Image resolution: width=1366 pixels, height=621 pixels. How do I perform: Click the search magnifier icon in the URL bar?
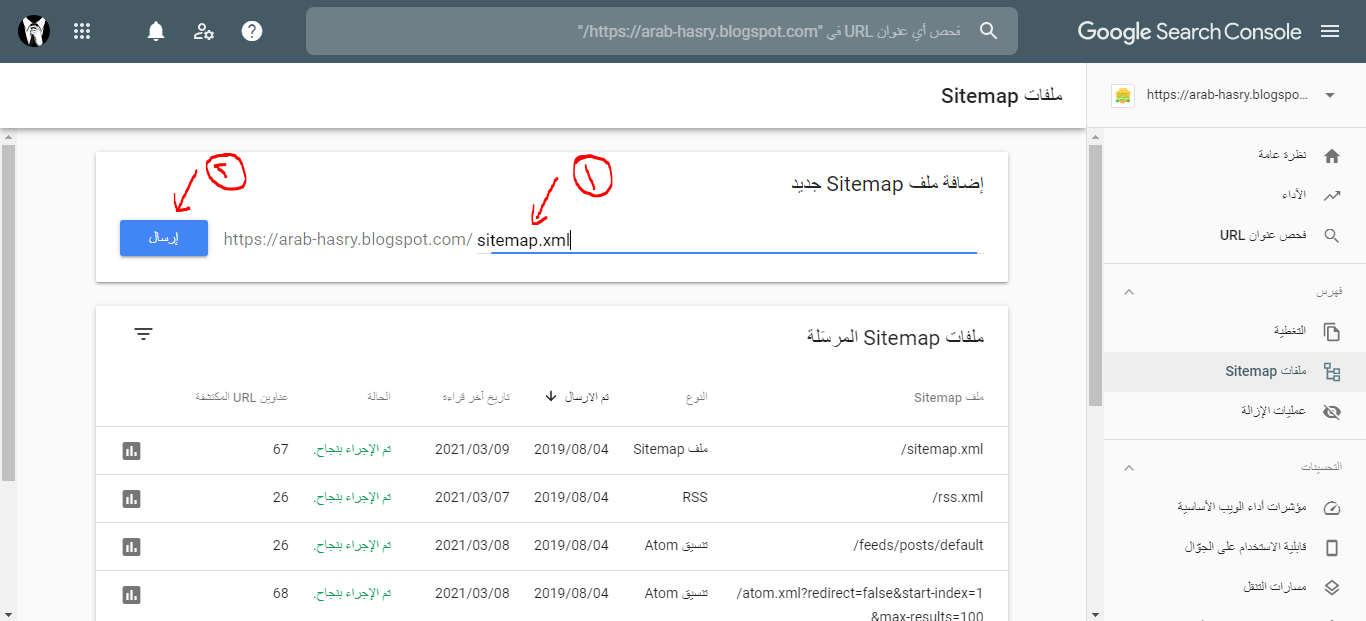988,31
